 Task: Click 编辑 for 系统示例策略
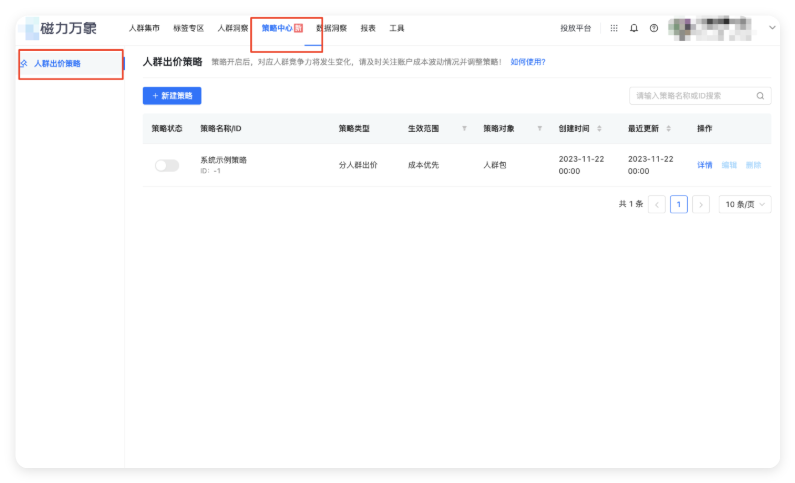pyautogui.click(x=729, y=165)
